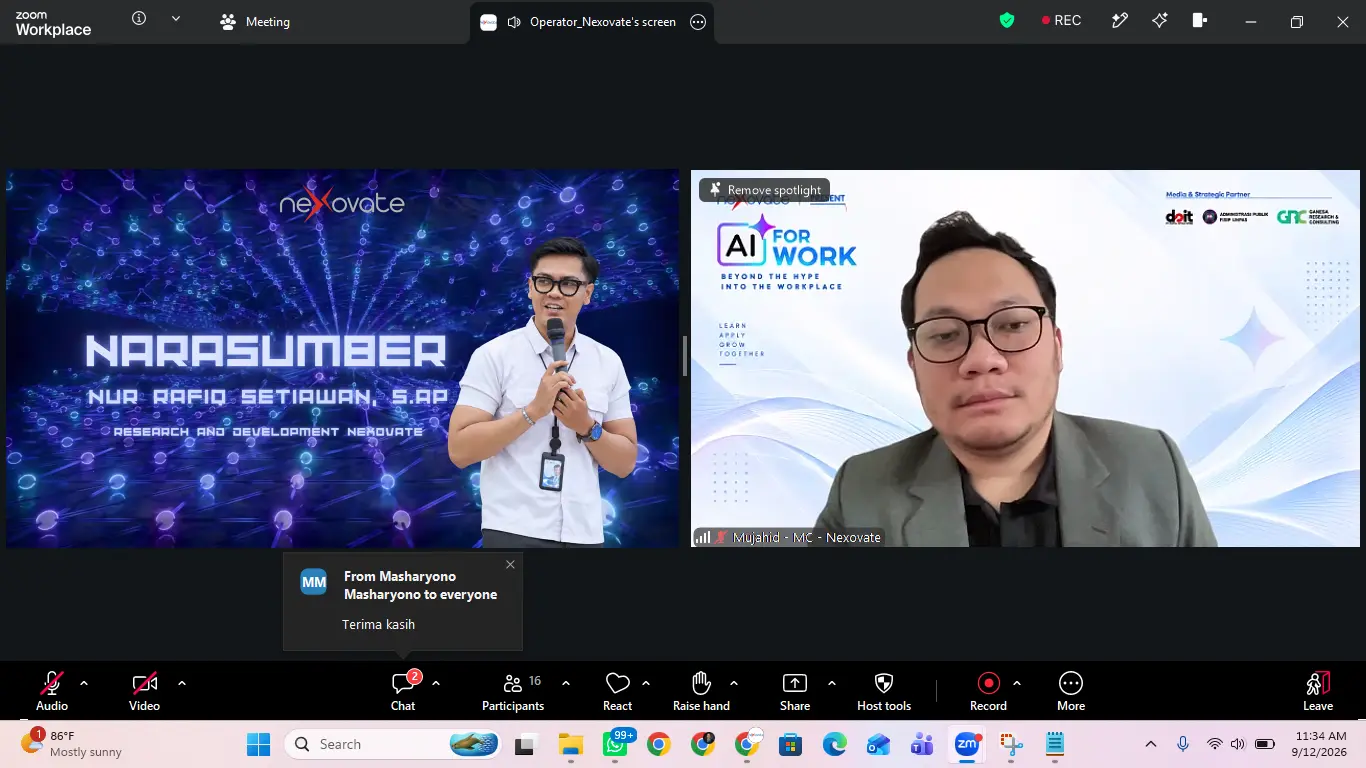Open the weather widget showing 86°F
Image resolution: width=1366 pixels, height=768 pixels.
pos(72,744)
